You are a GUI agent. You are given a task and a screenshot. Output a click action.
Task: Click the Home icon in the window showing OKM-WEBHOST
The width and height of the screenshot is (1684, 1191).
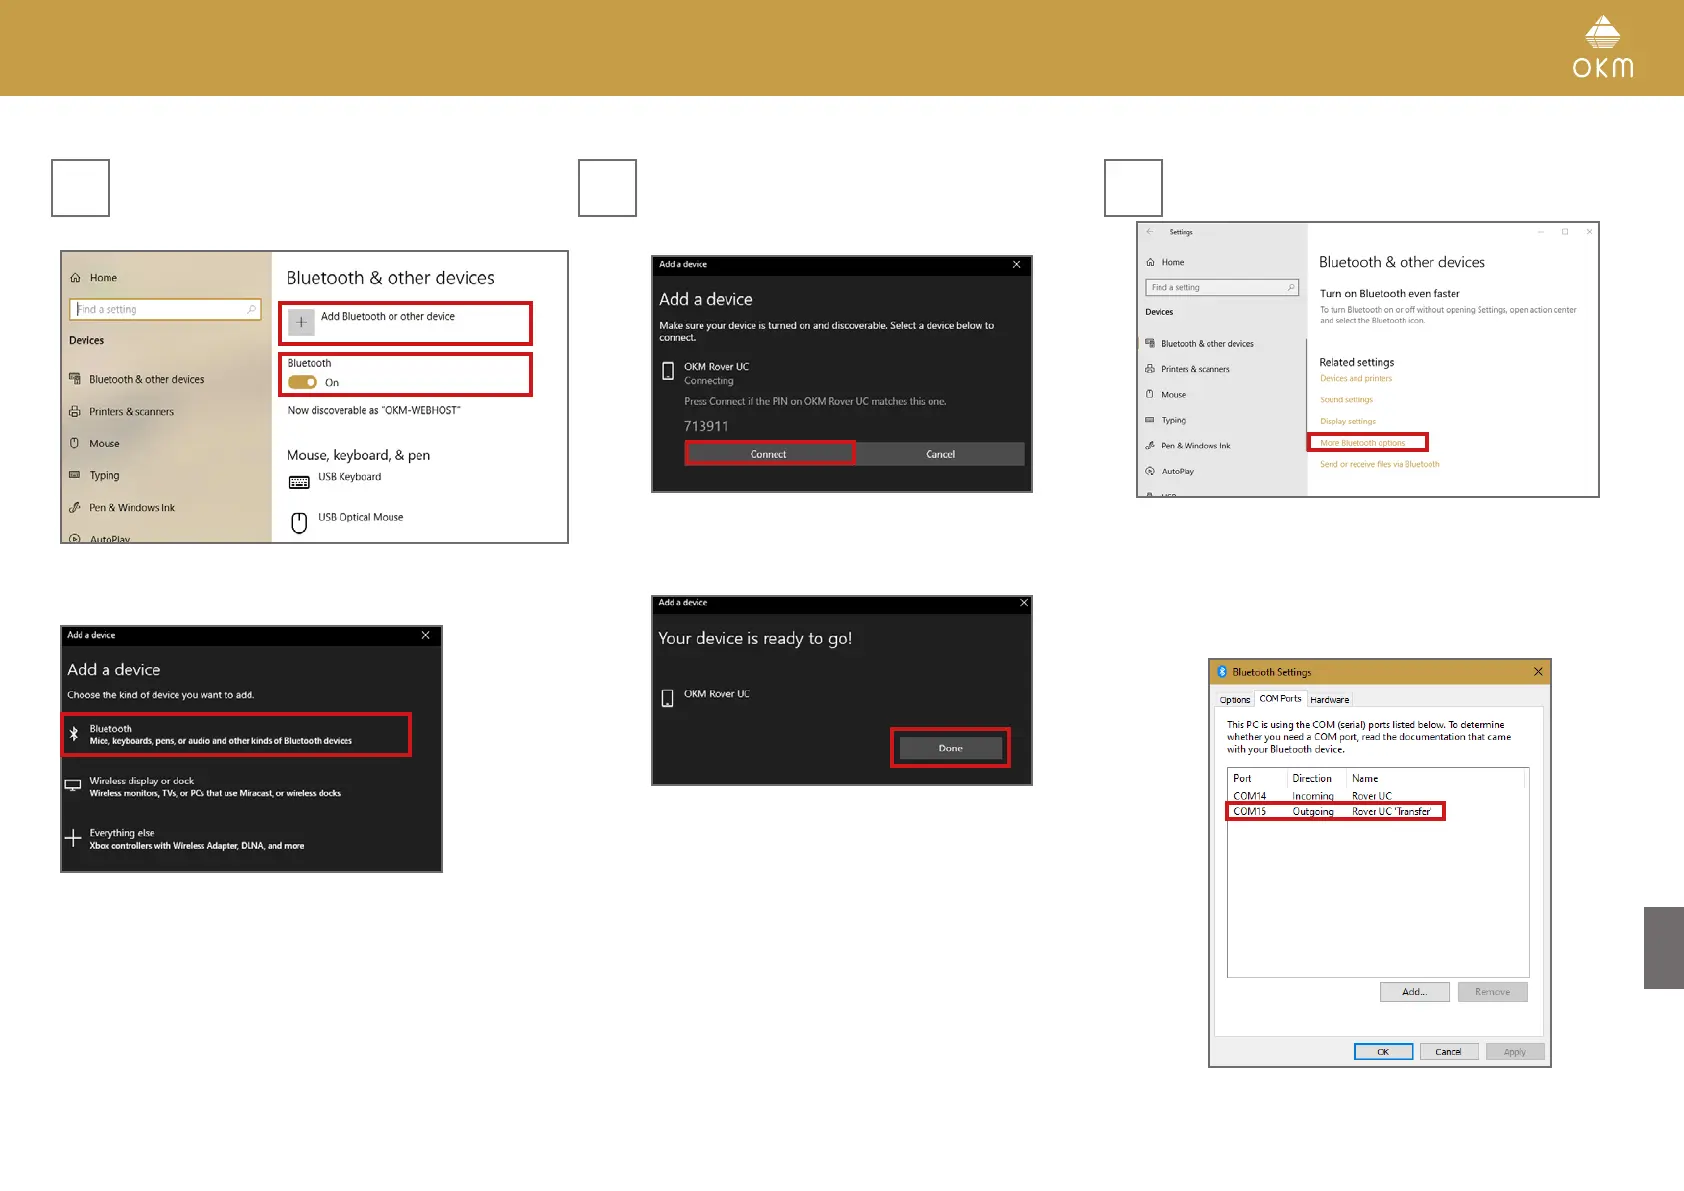point(75,278)
